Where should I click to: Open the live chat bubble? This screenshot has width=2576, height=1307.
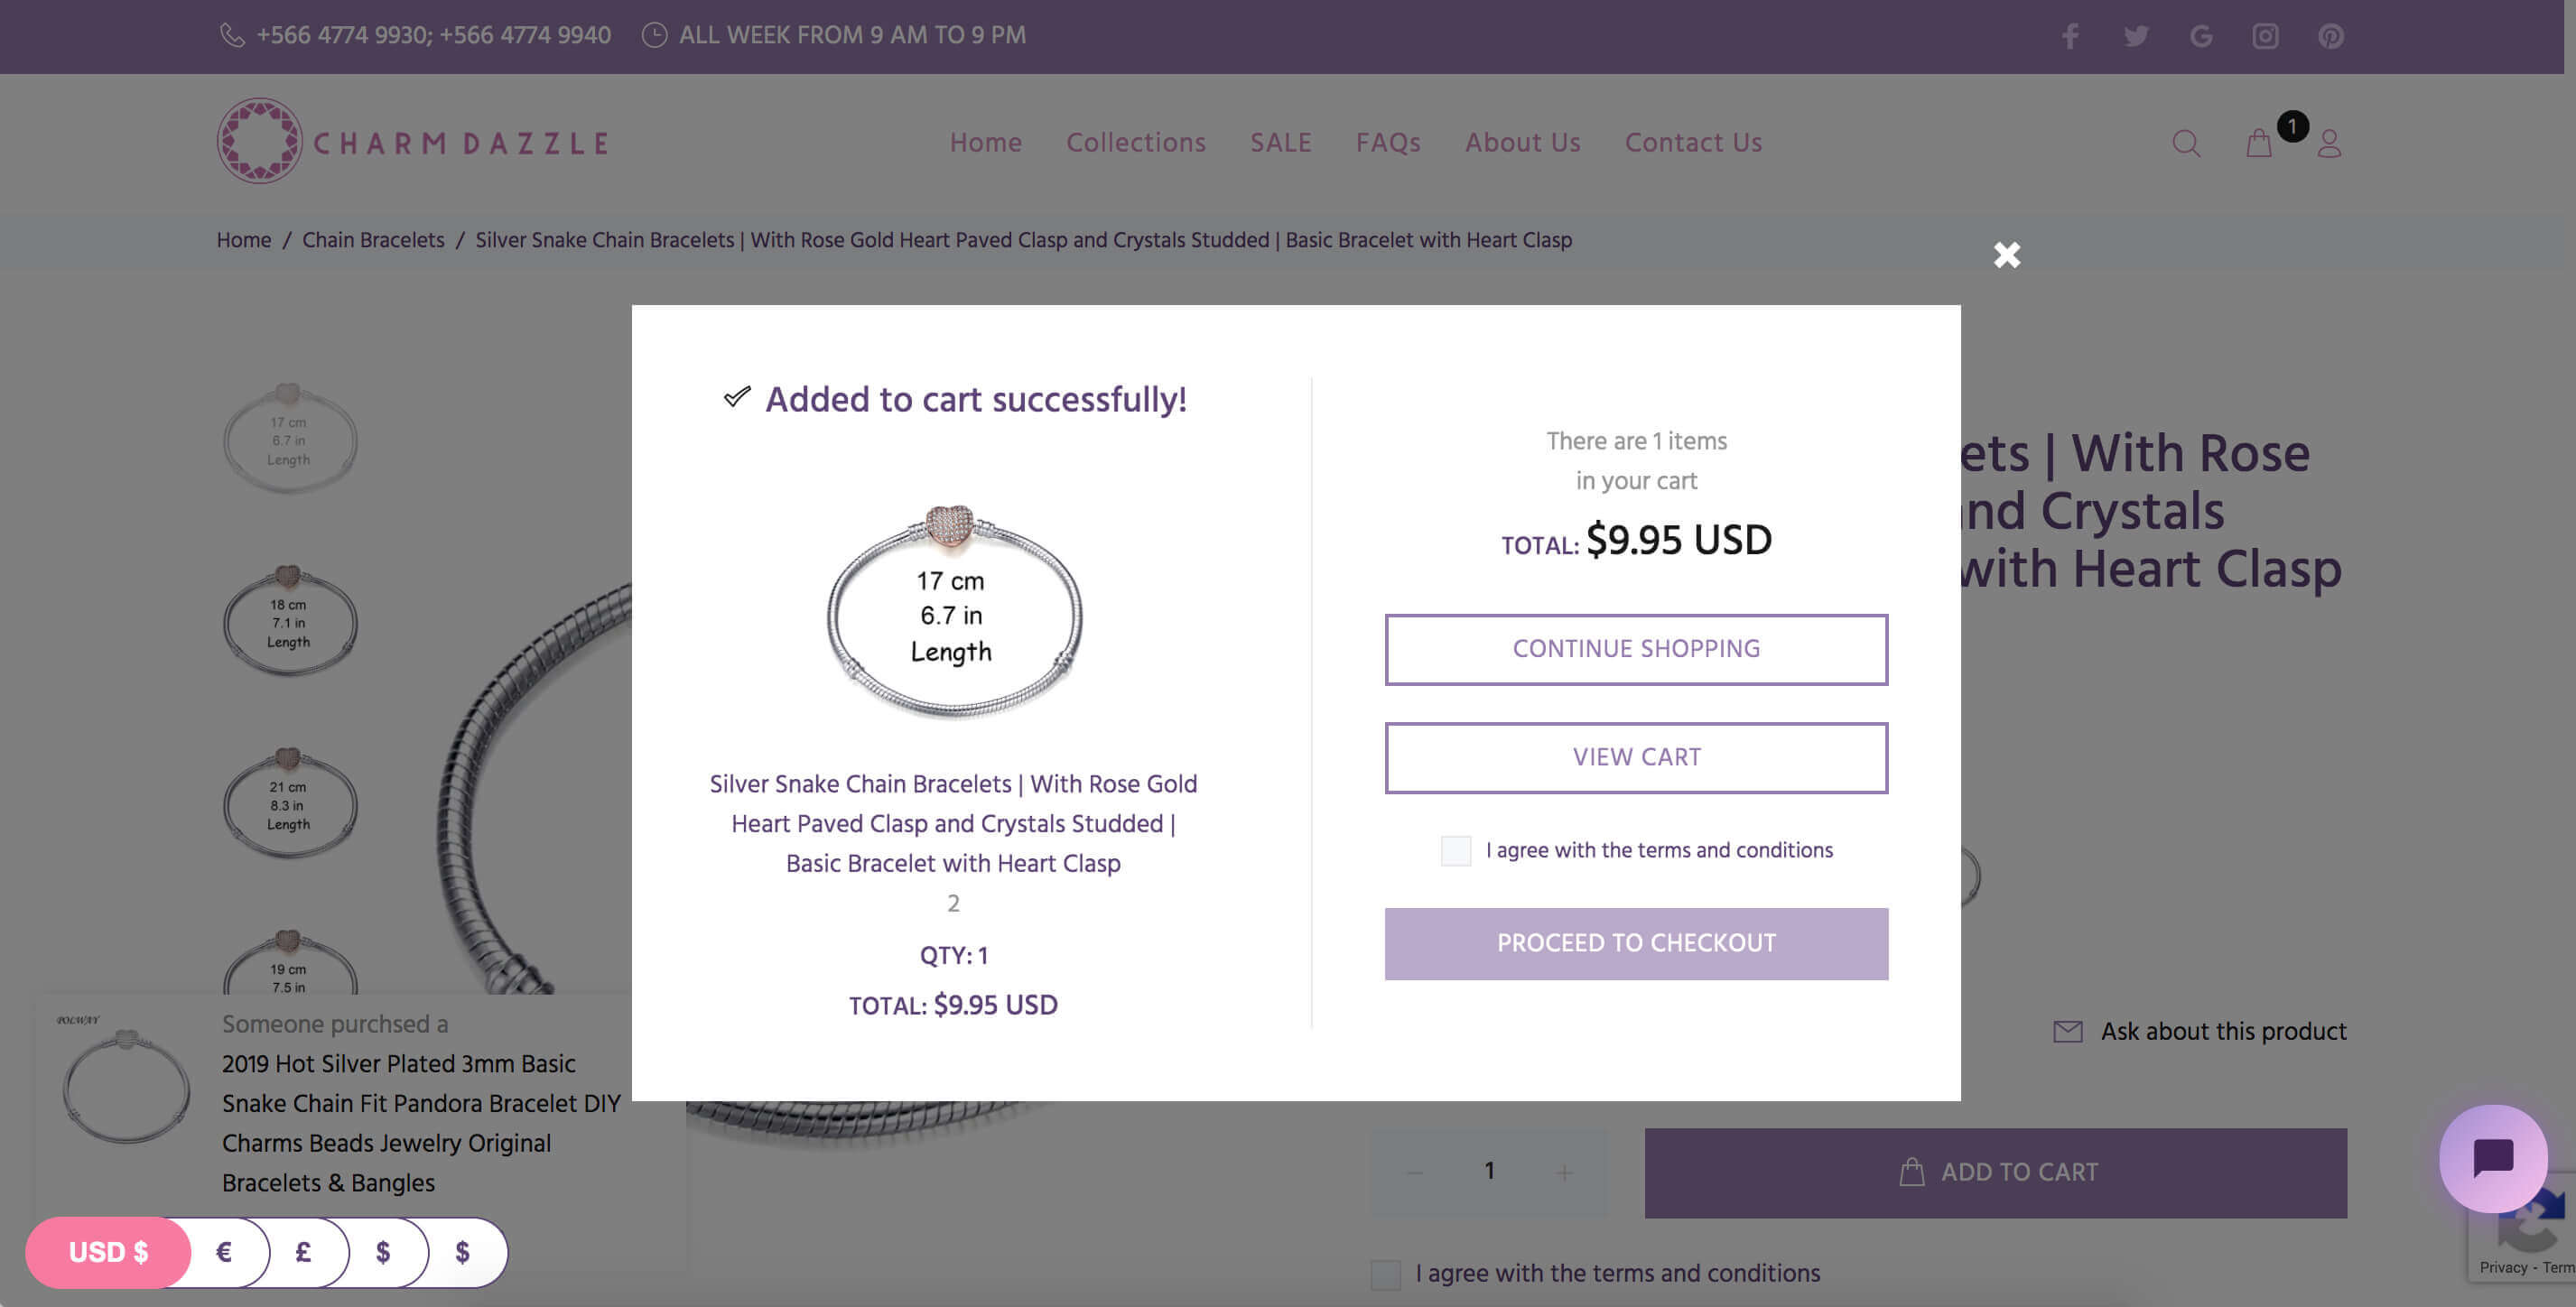click(x=2492, y=1158)
